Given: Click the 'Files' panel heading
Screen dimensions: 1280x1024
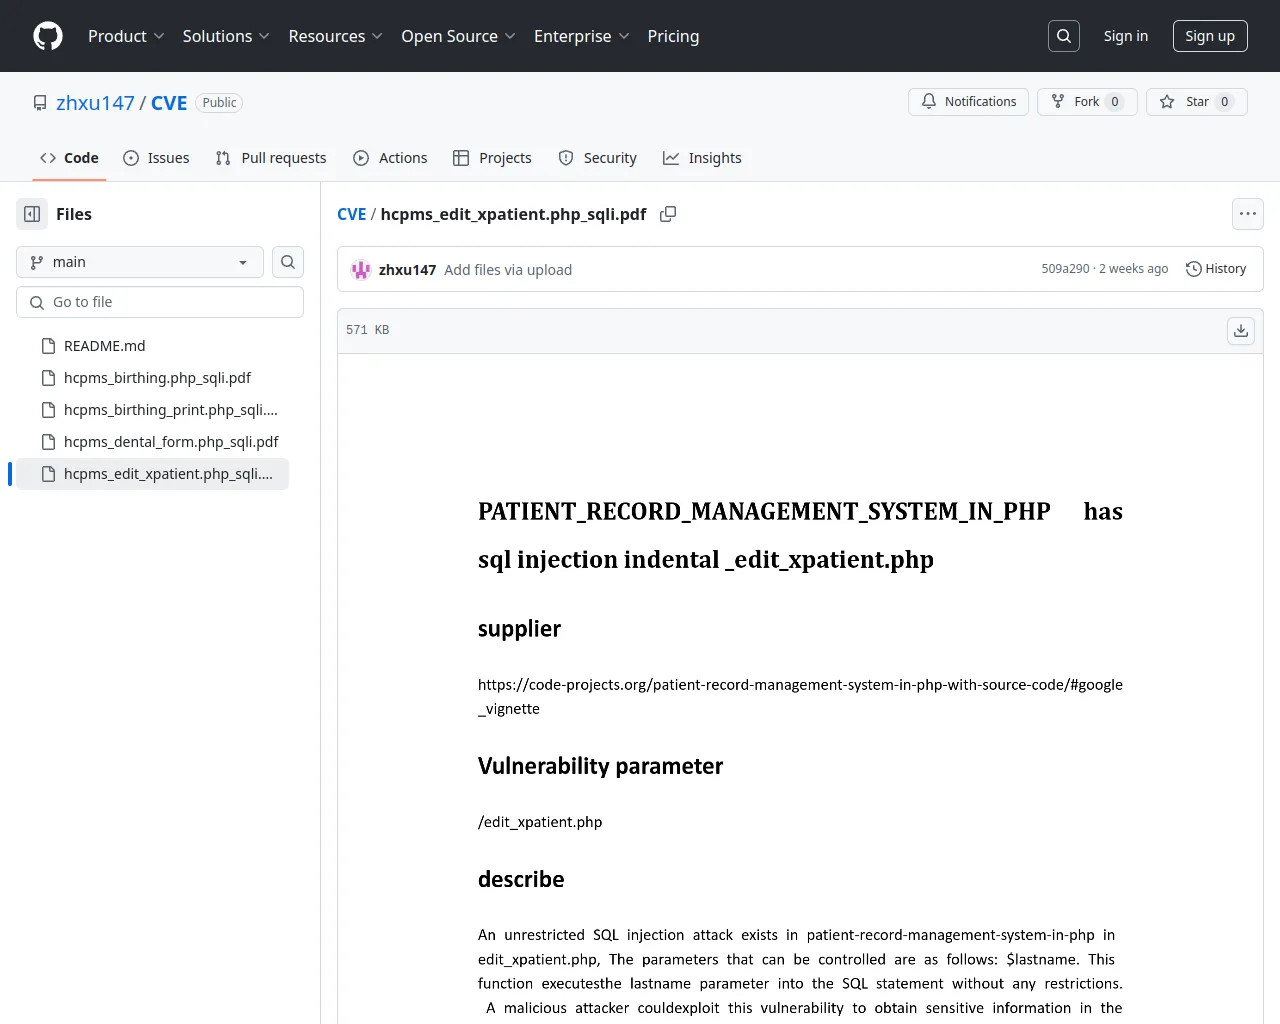Looking at the screenshot, I should pos(74,214).
